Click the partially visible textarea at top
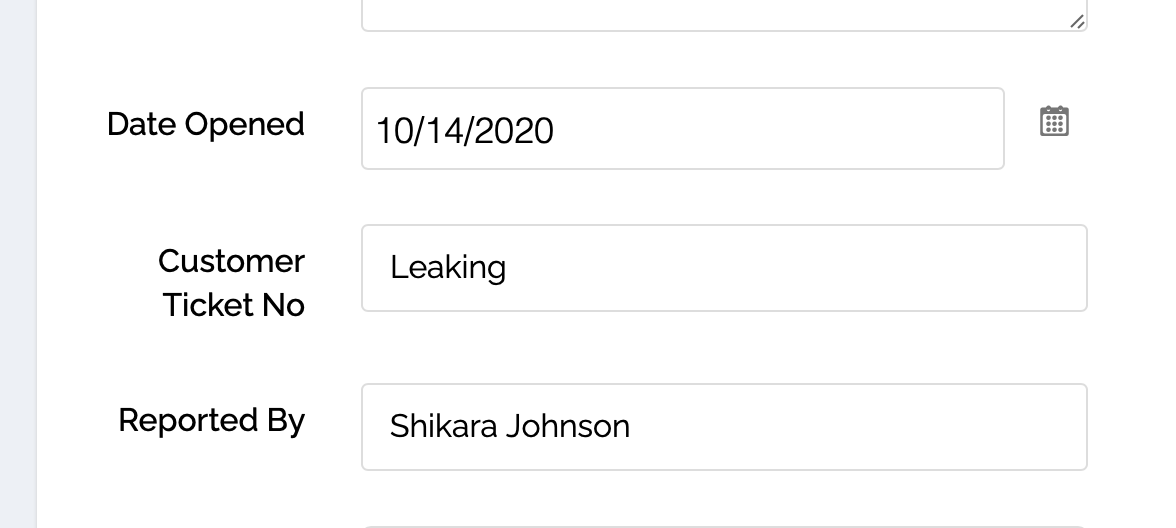This screenshot has width=1176, height=528. (x=723, y=14)
